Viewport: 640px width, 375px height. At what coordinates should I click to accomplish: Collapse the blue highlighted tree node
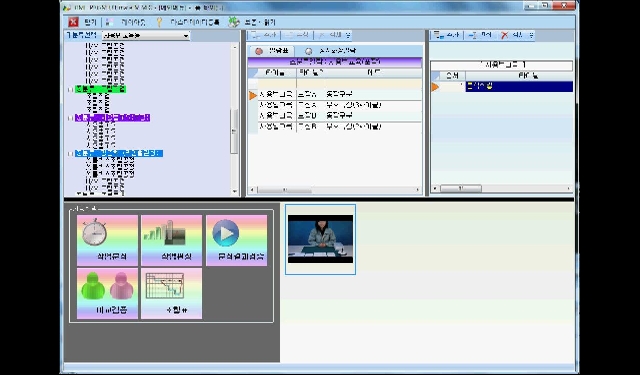point(71,154)
